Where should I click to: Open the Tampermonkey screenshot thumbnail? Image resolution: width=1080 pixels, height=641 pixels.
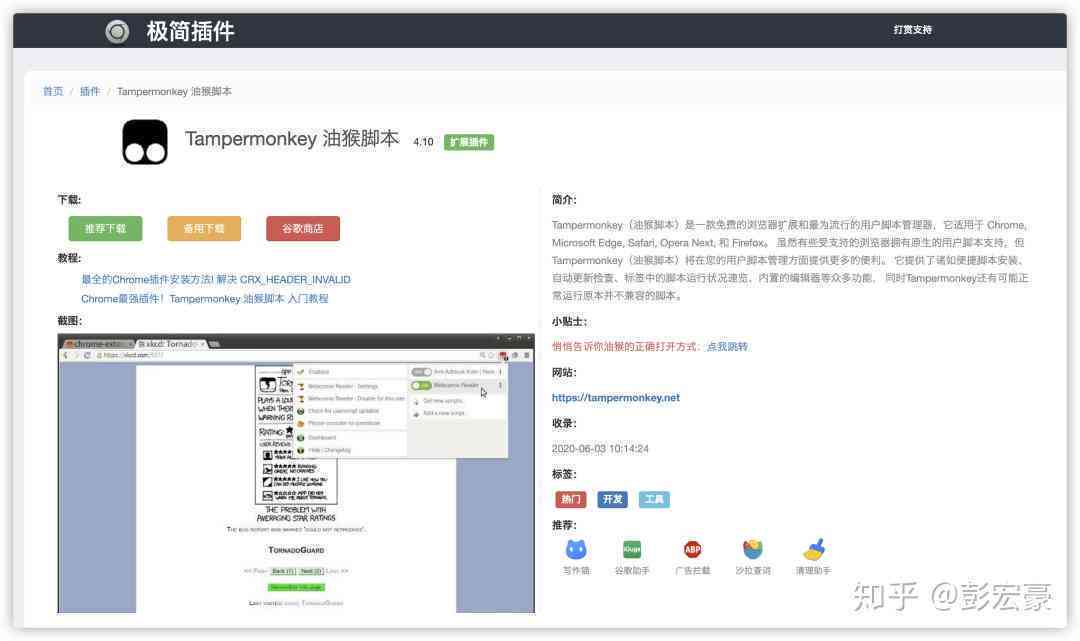click(x=296, y=474)
